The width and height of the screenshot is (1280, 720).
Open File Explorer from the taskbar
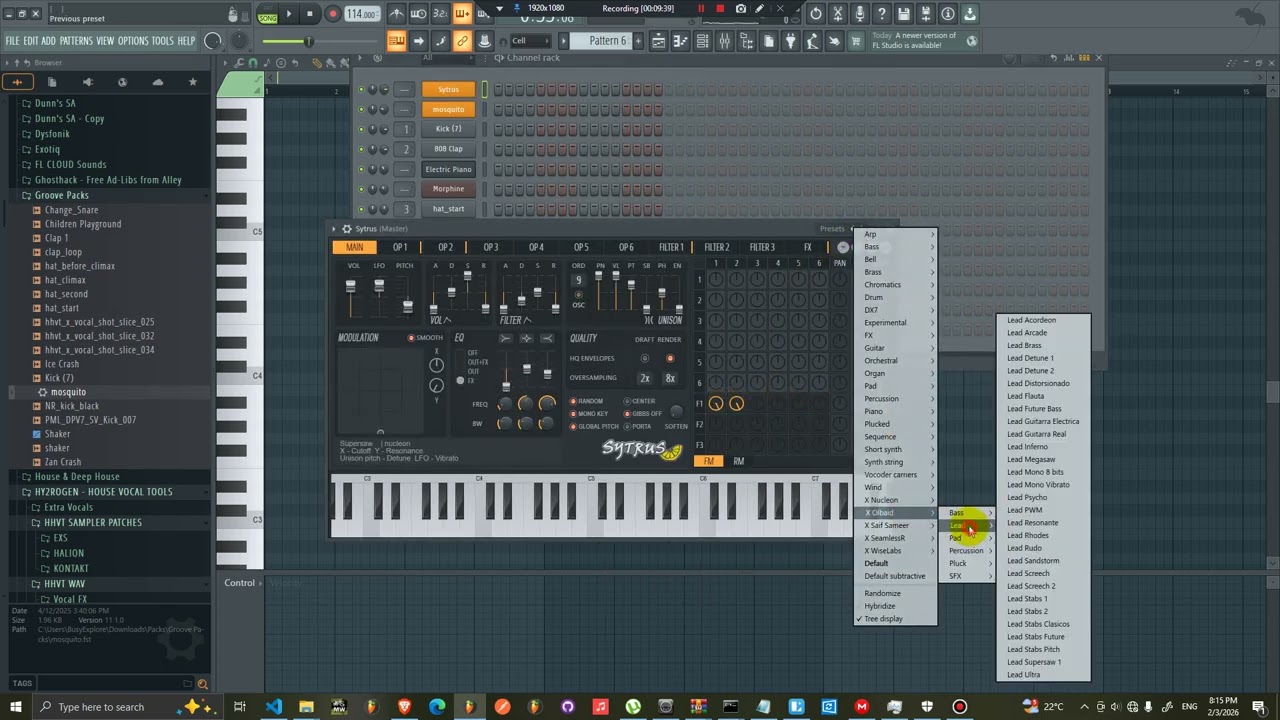click(x=306, y=707)
